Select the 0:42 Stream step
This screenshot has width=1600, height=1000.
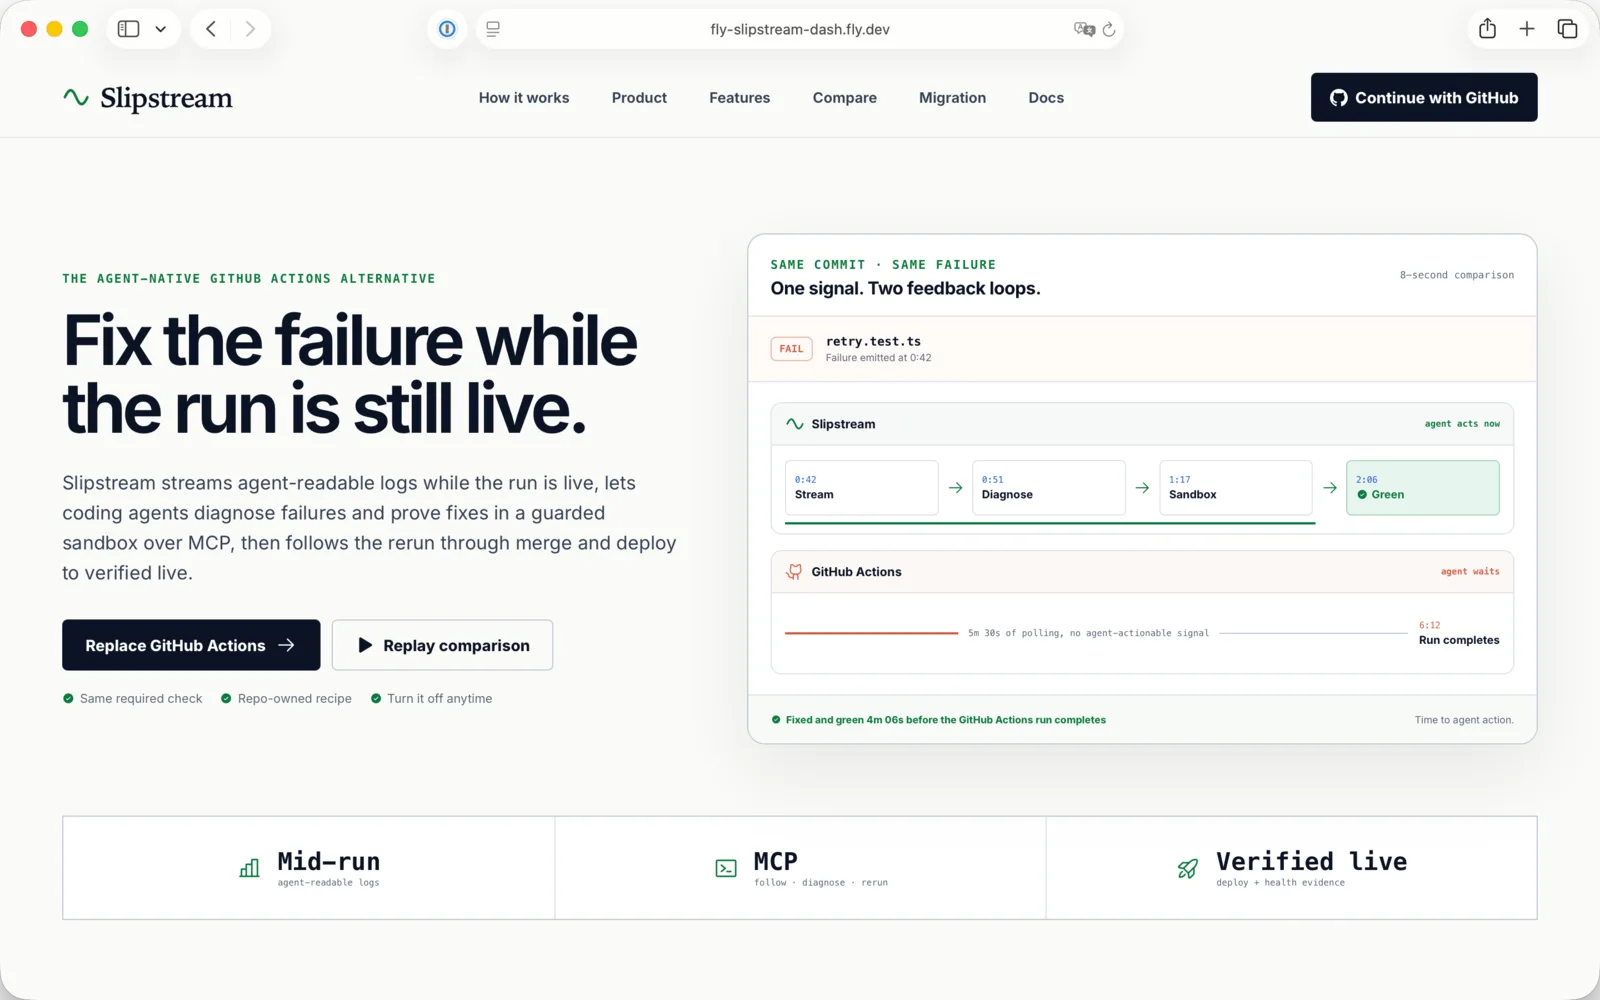point(861,487)
